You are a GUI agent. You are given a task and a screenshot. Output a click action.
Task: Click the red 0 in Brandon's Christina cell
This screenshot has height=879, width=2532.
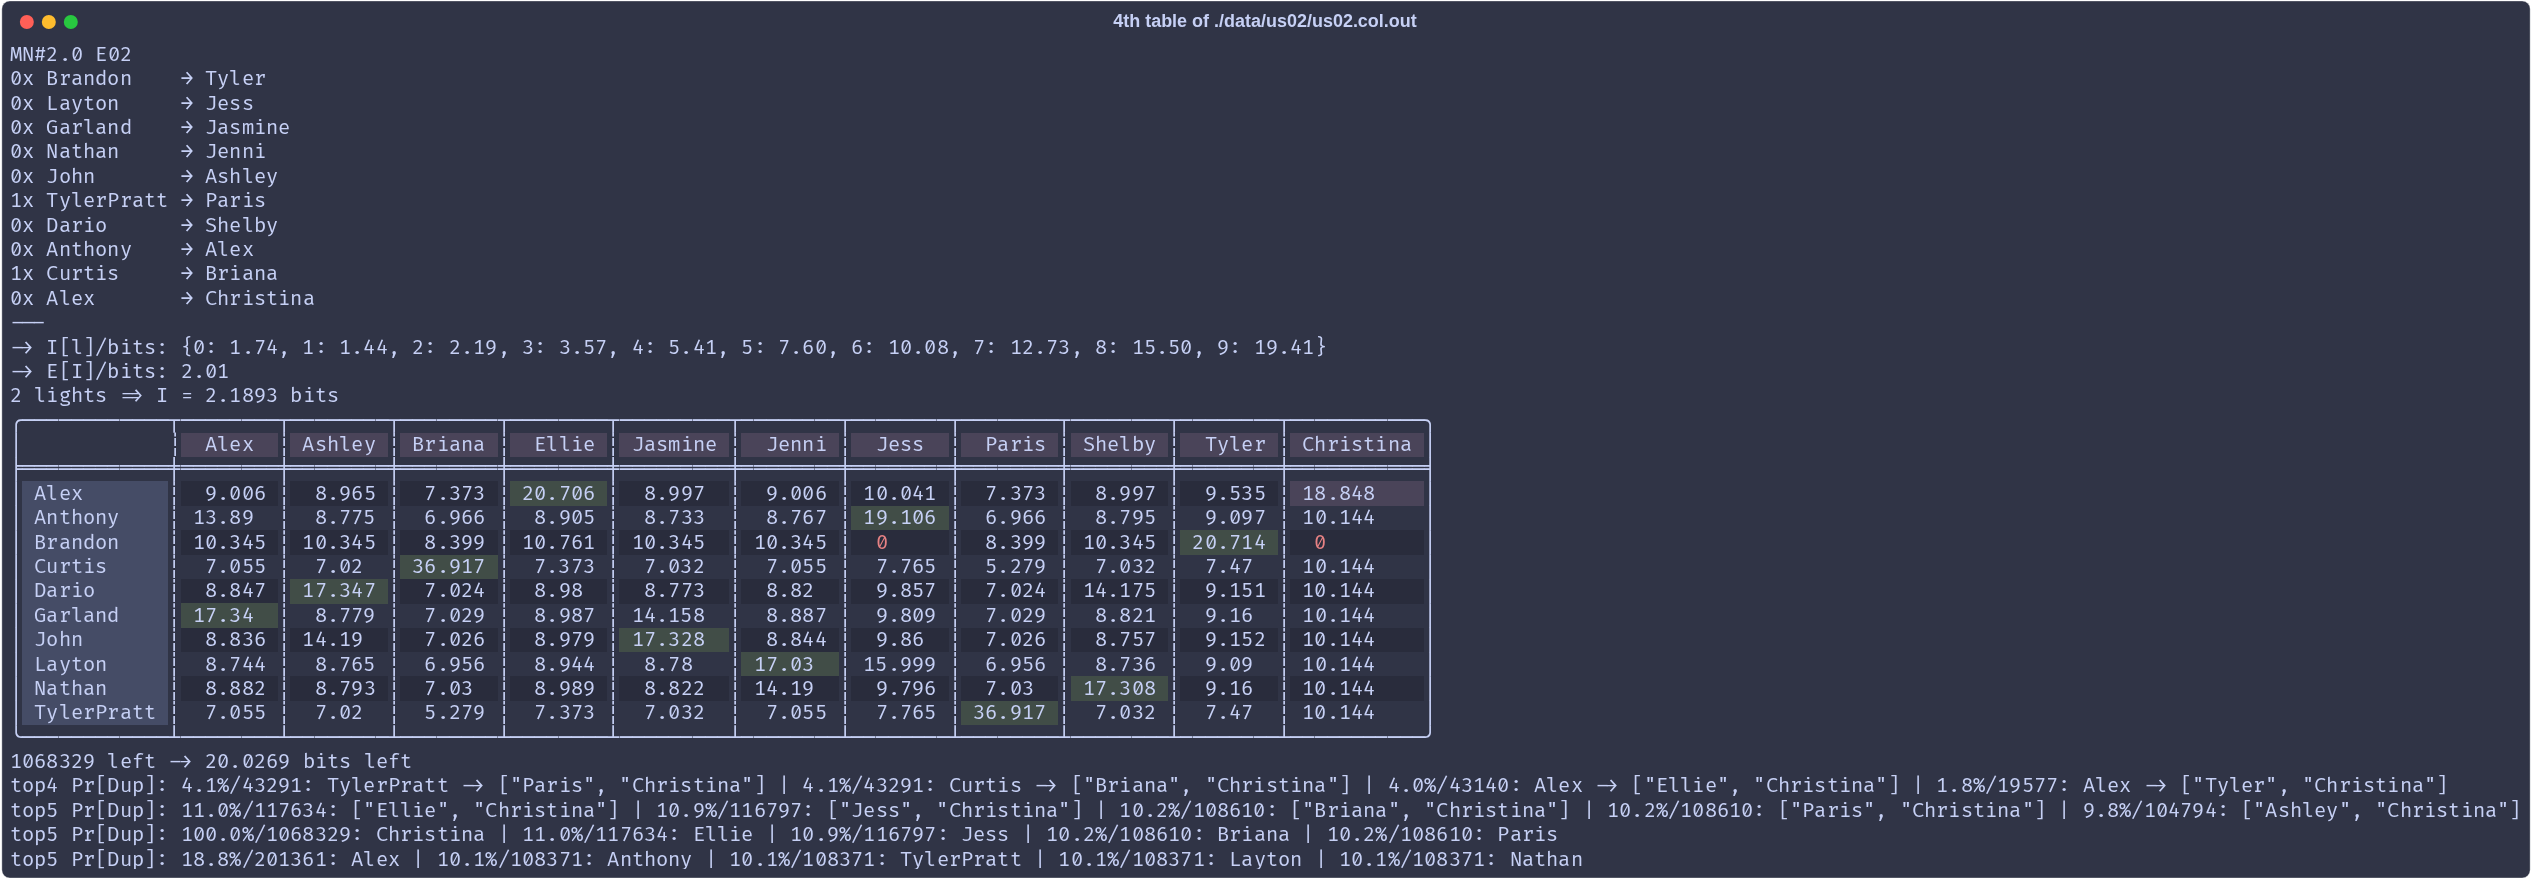pos(1320,542)
